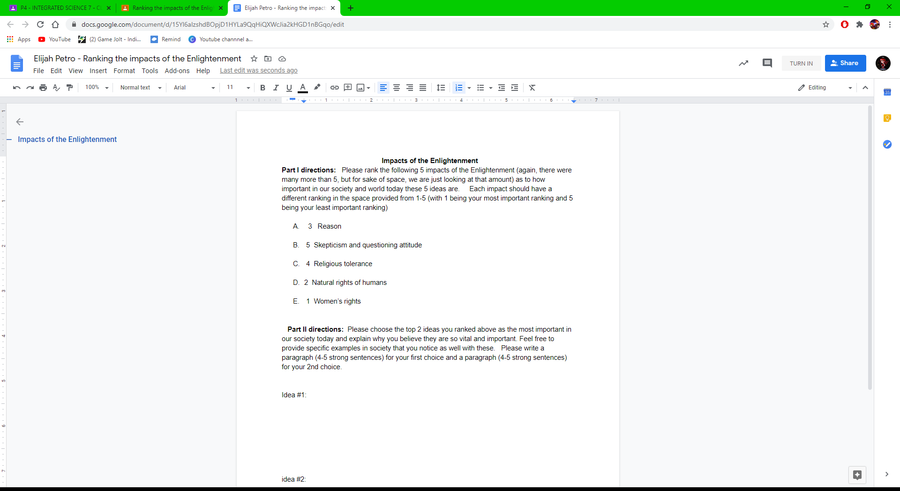Switch to P4 Integrated Science browser tab
This screenshot has width=900, height=491.
(60, 8)
